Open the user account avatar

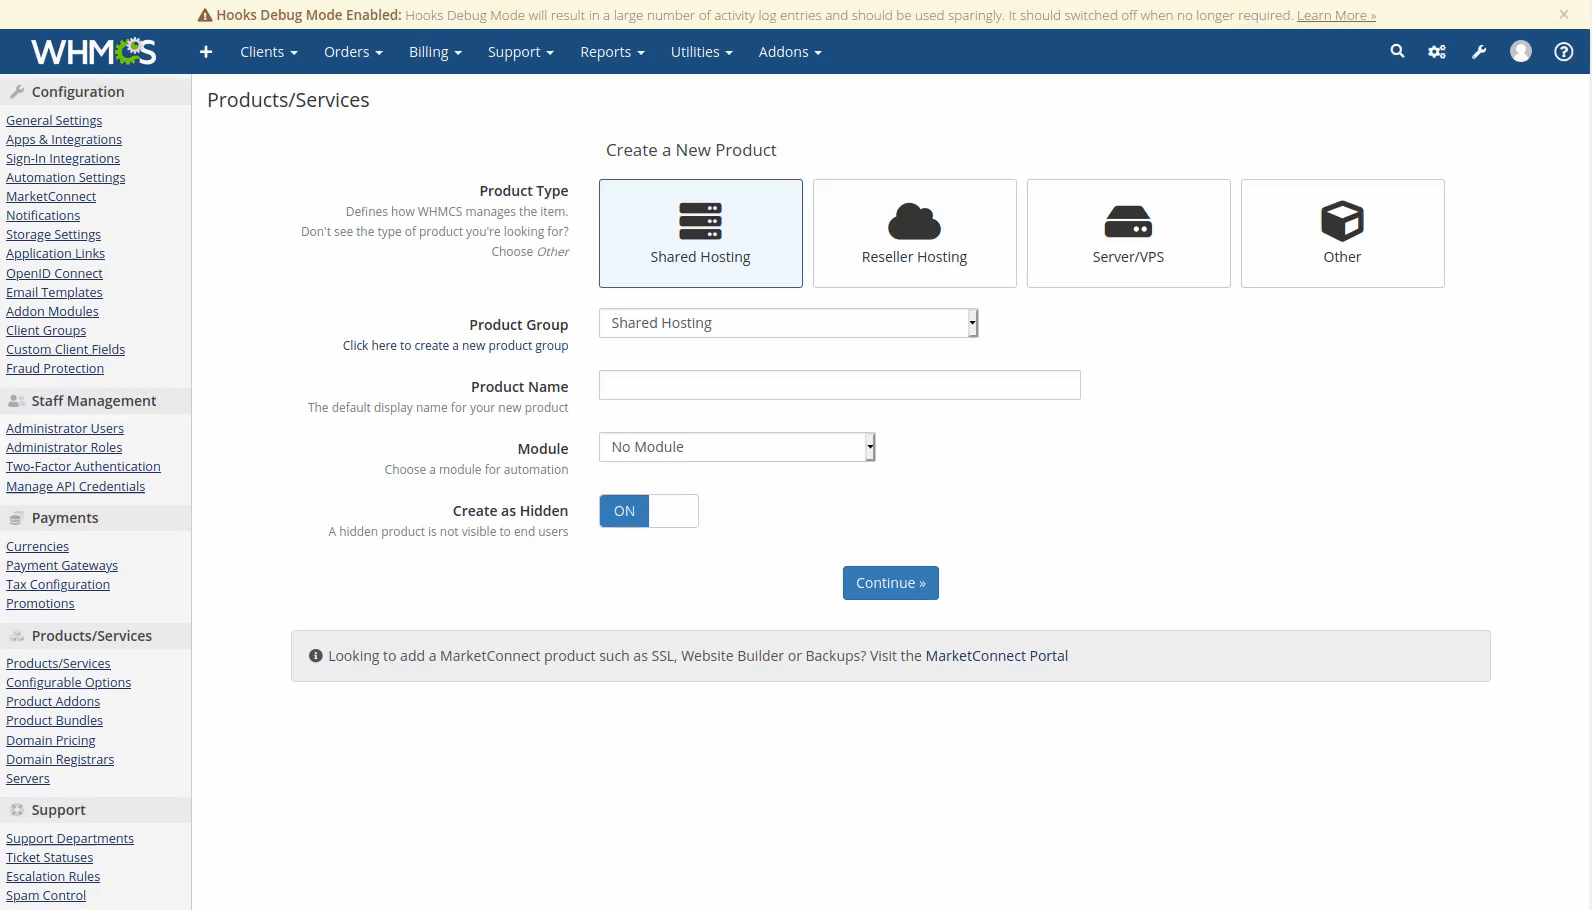[x=1521, y=51]
